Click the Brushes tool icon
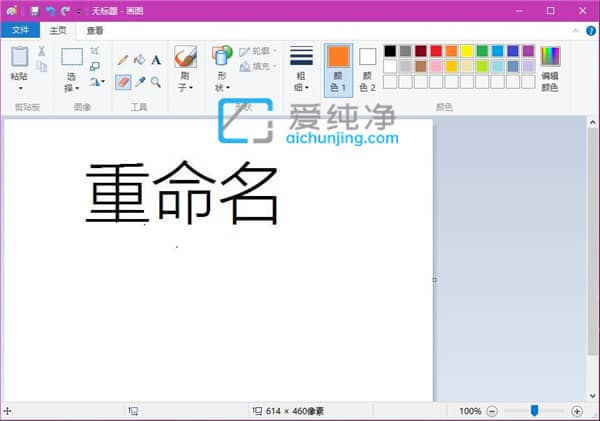 (x=186, y=57)
